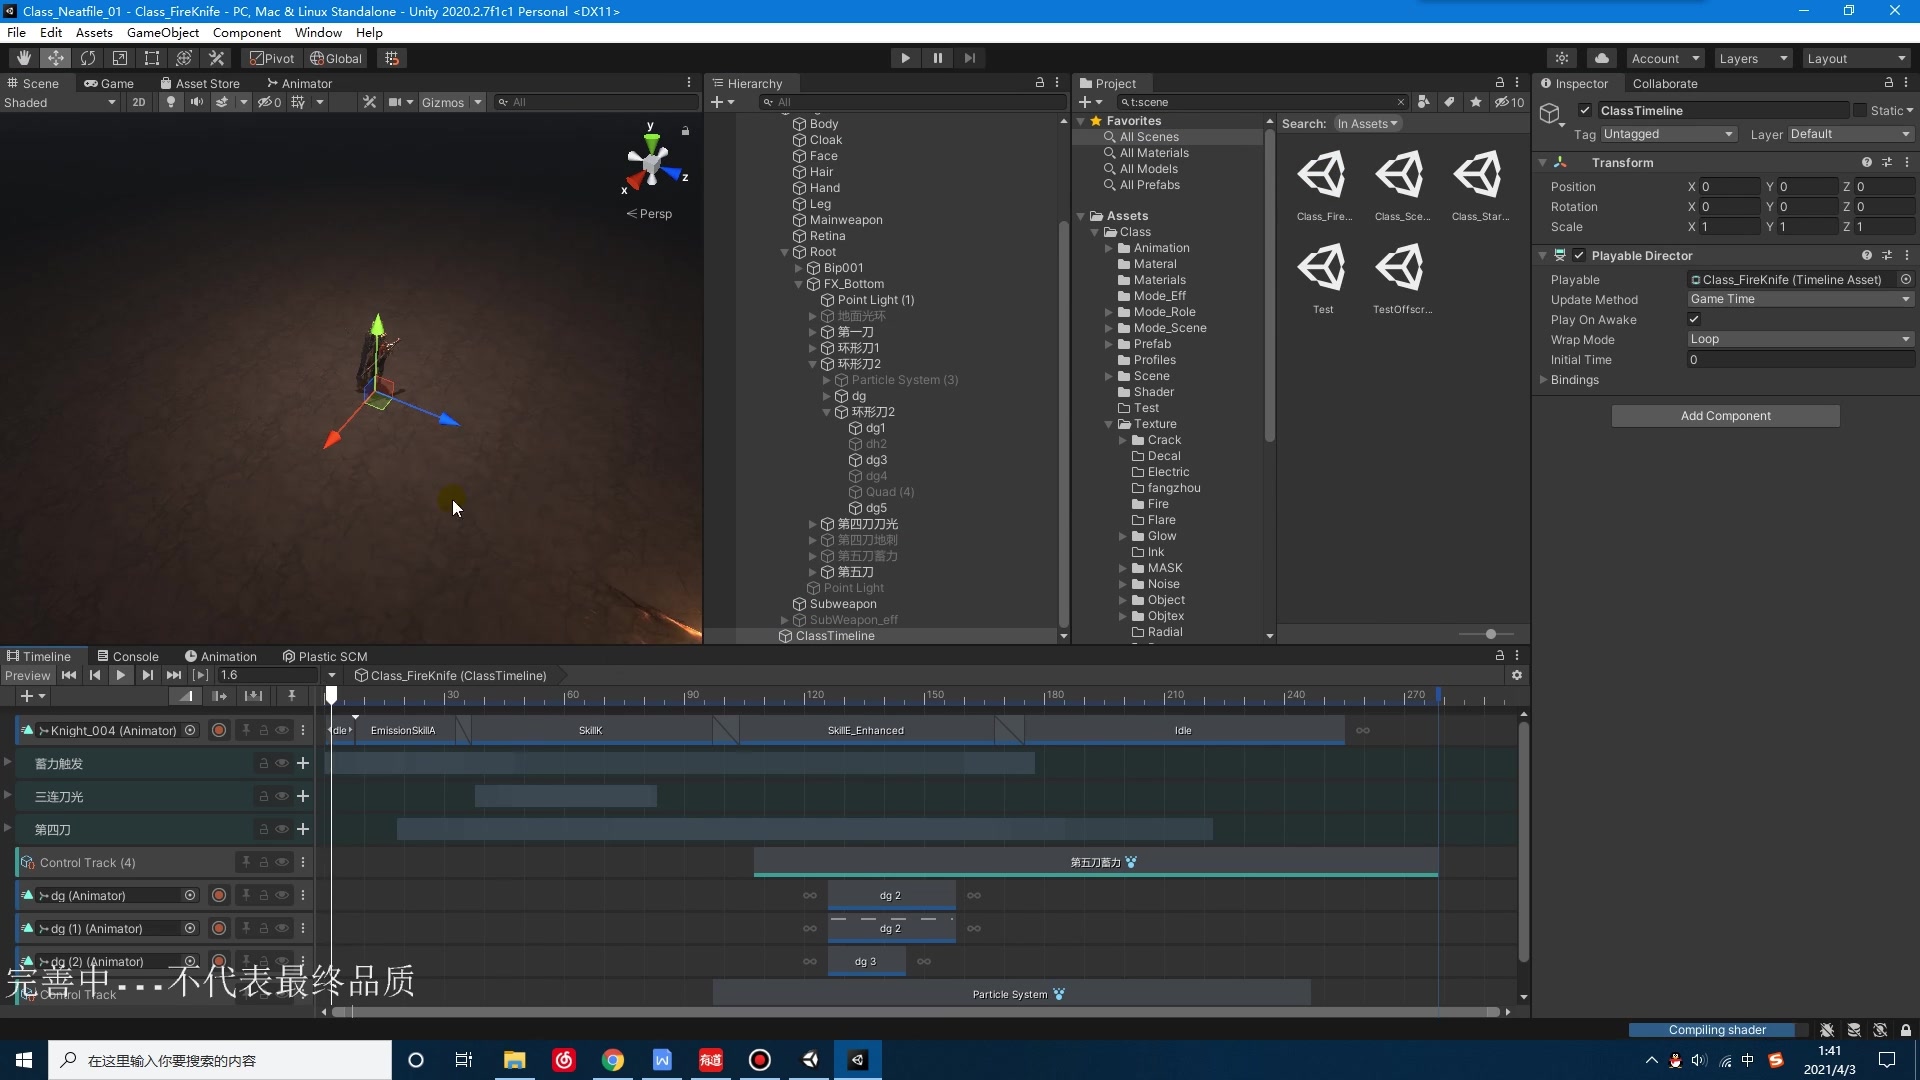The width and height of the screenshot is (1920, 1080).
Task: Open the Collab cloud icon
Action: pyautogui.click(x=1601, y=58)
